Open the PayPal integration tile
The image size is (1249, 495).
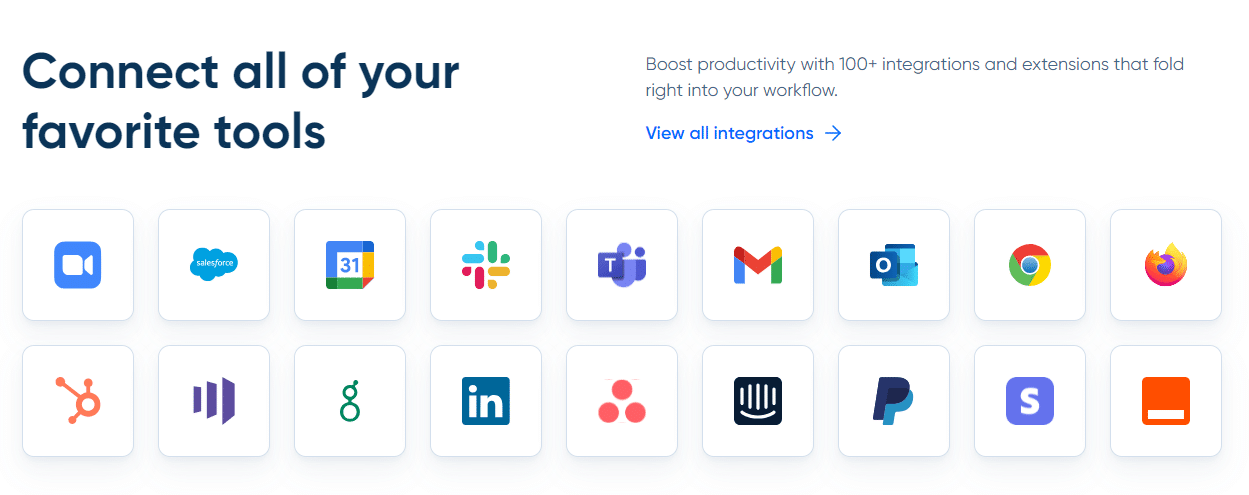[894, 401]
